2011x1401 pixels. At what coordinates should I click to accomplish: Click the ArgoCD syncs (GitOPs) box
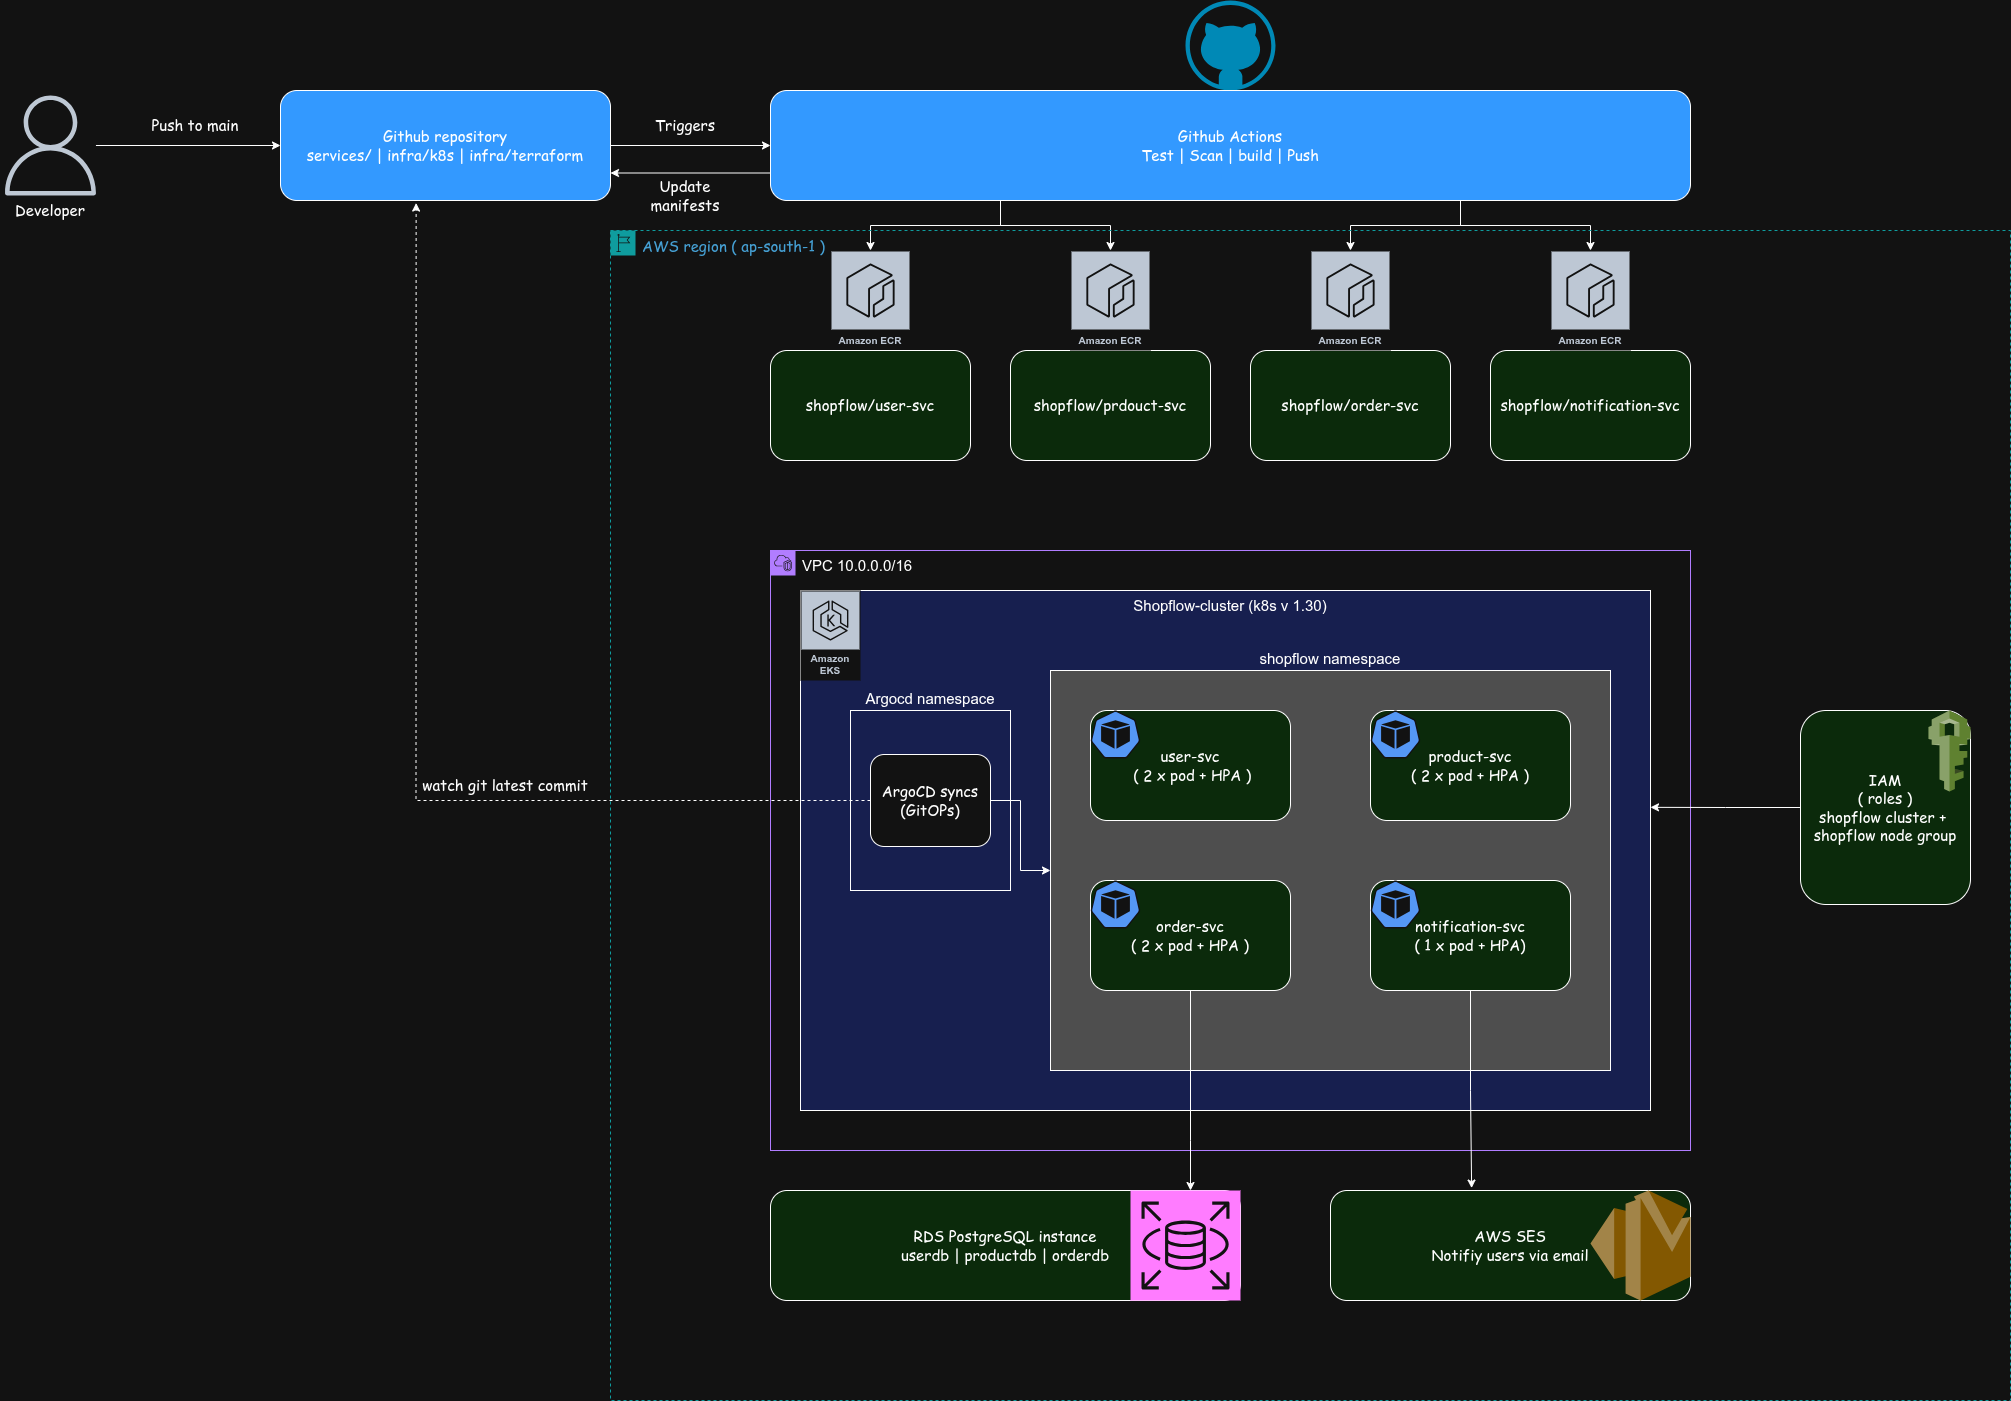tap(930, 801)
